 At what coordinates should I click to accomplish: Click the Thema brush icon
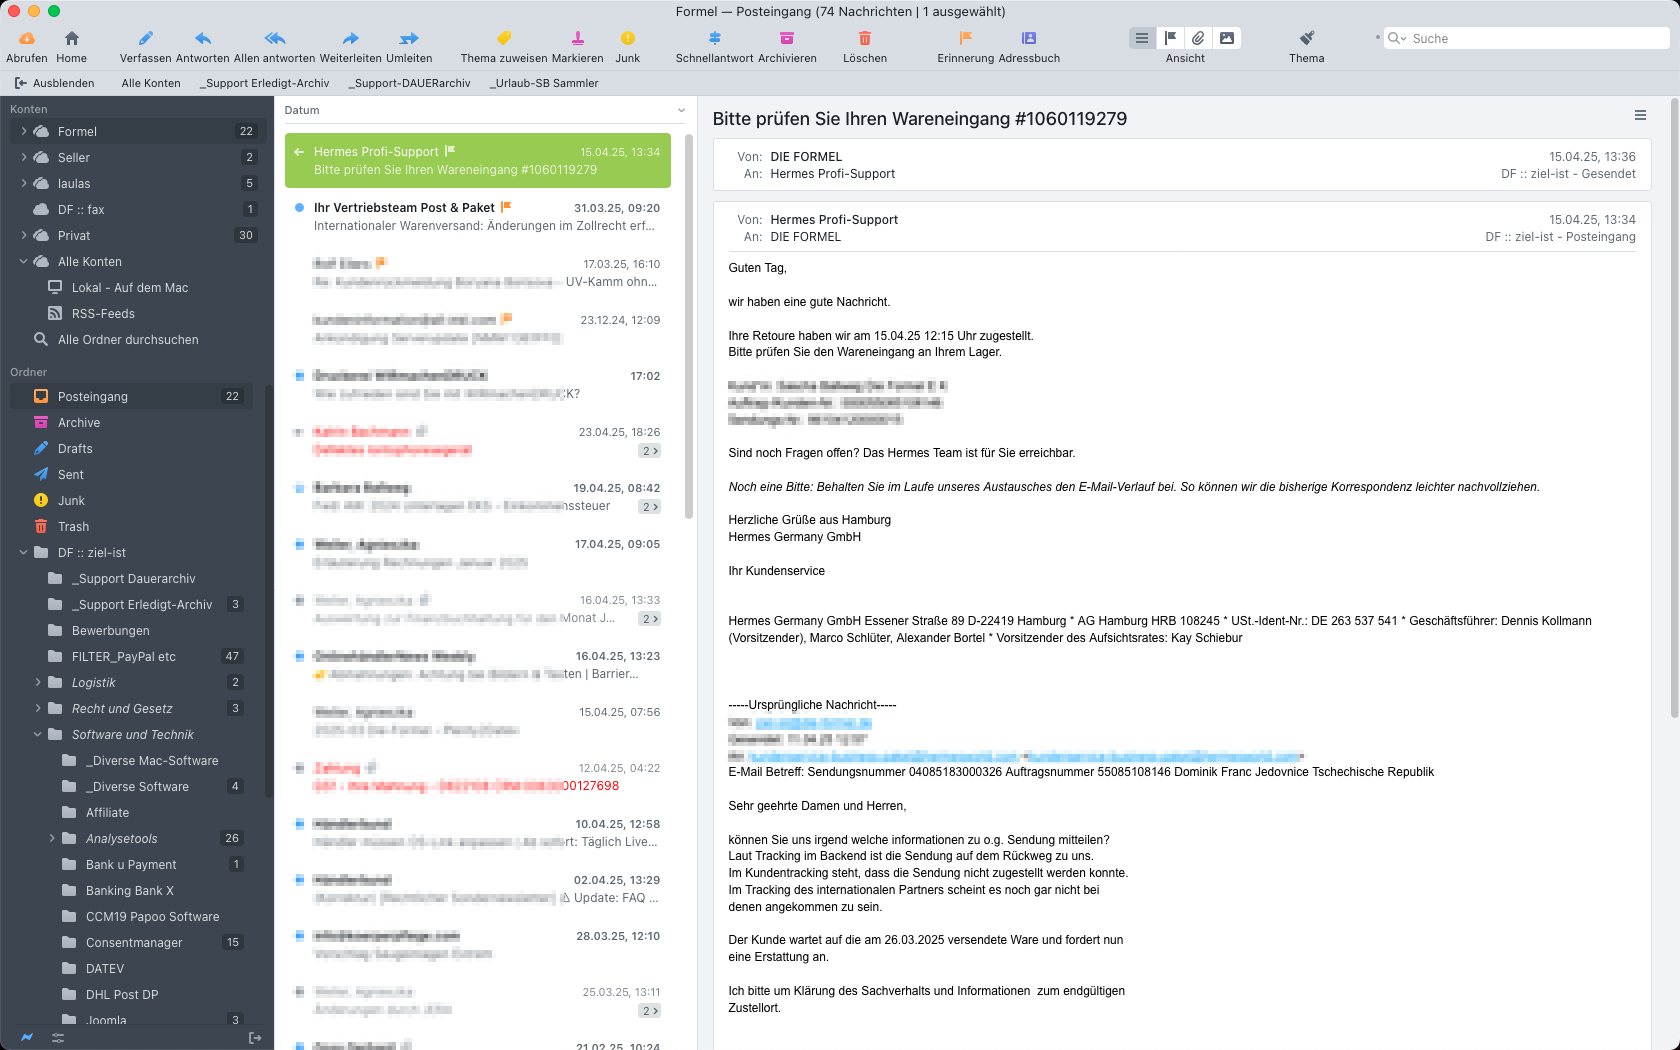point(1307,38)
